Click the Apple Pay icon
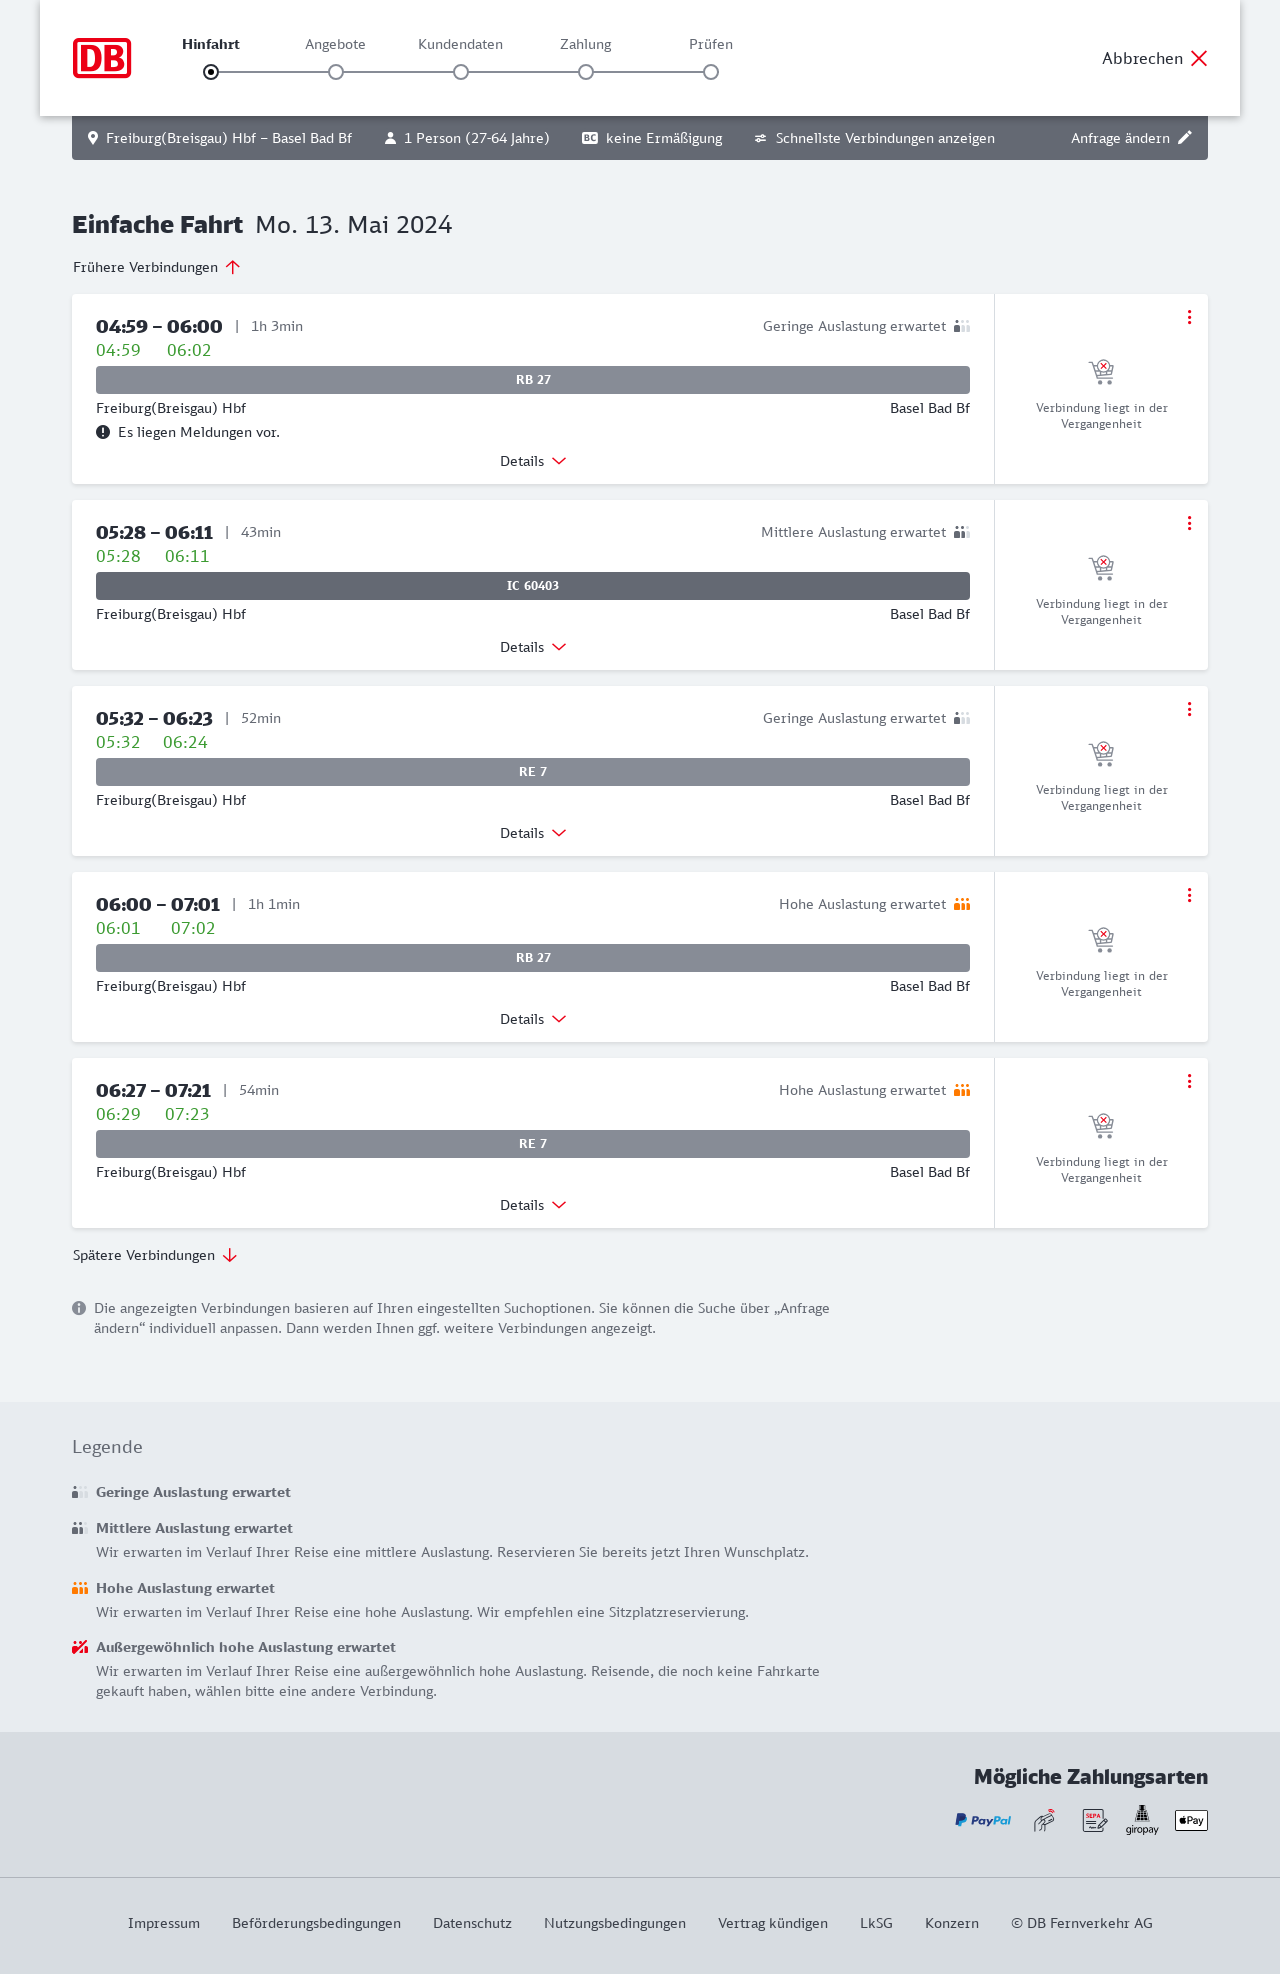The image size is (1280, 1974). pyautogui.click(x=1191, y=1820)
